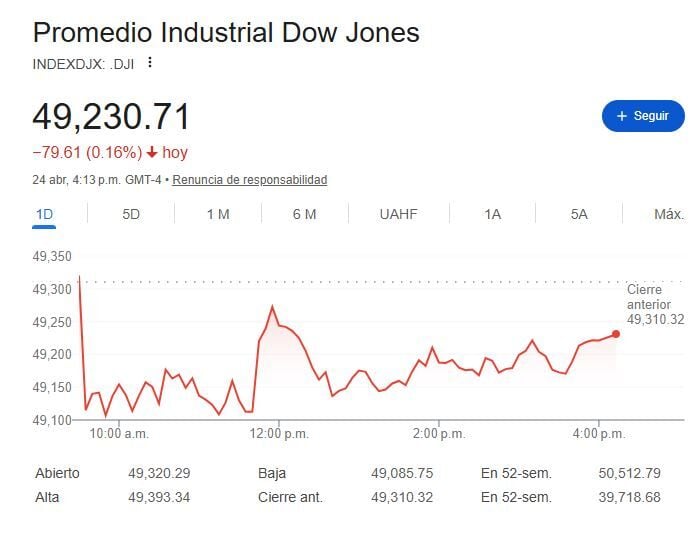Image resolution: width=697 pixels, height=535 pixels.
Task: Open the three-dot more options menu
Action: [x=150, y=63]
